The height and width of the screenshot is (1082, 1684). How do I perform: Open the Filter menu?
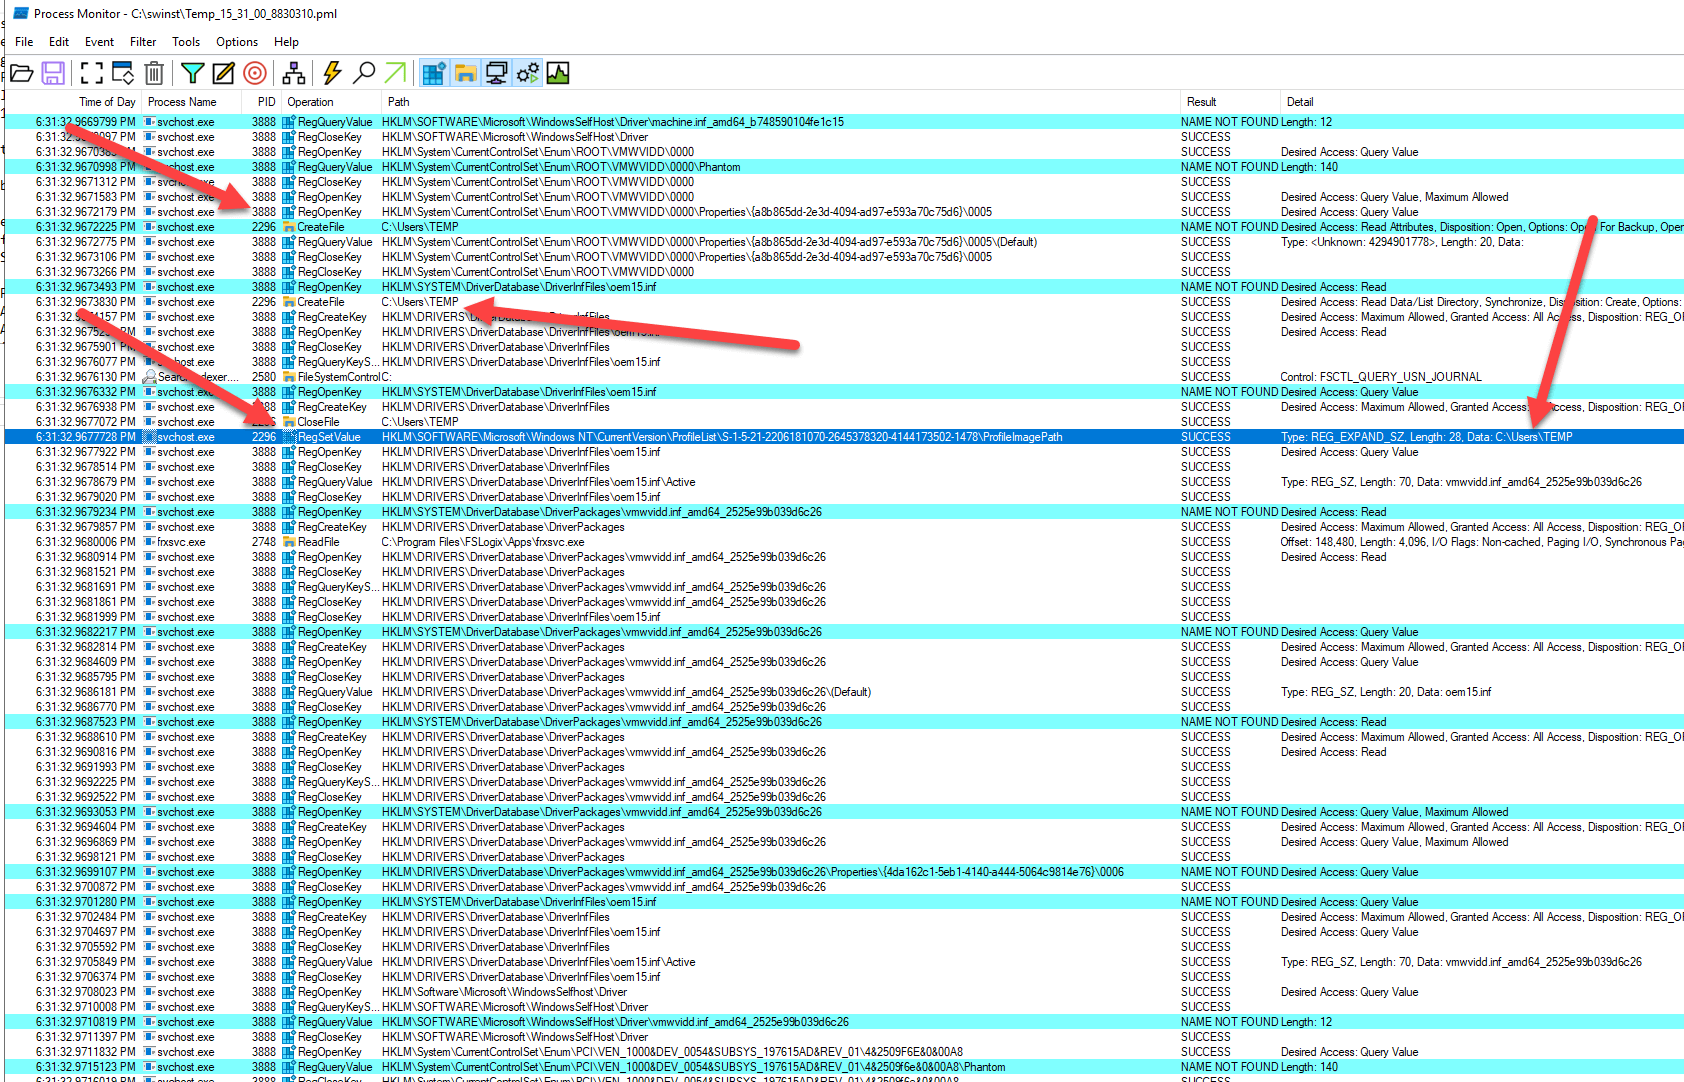click(143, 42)
